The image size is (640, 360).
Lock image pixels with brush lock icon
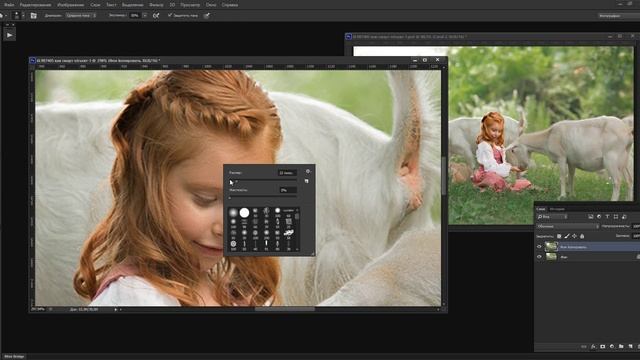click(x=567, y=236)
